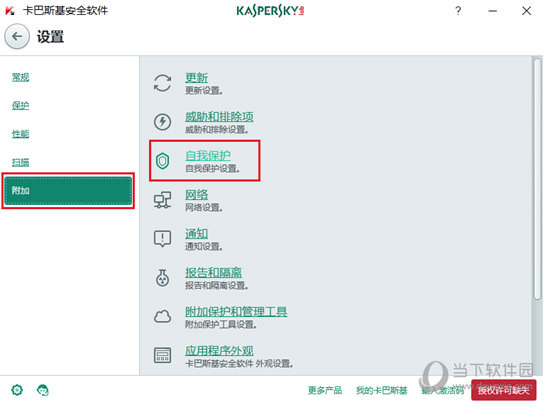
Task: Open the 网络 settings link
Action: pyautogui.click(x=196, y=194)
